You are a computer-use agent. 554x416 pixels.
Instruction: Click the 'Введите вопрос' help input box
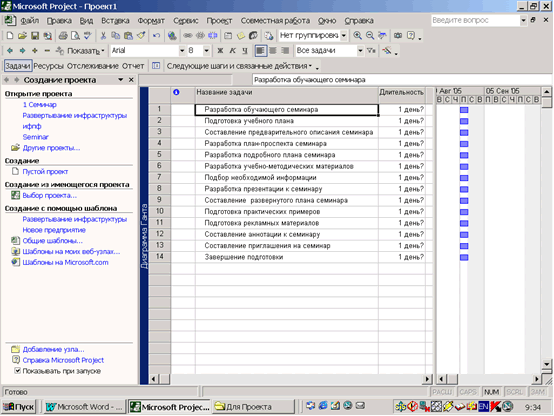click(x=476, y=20)
